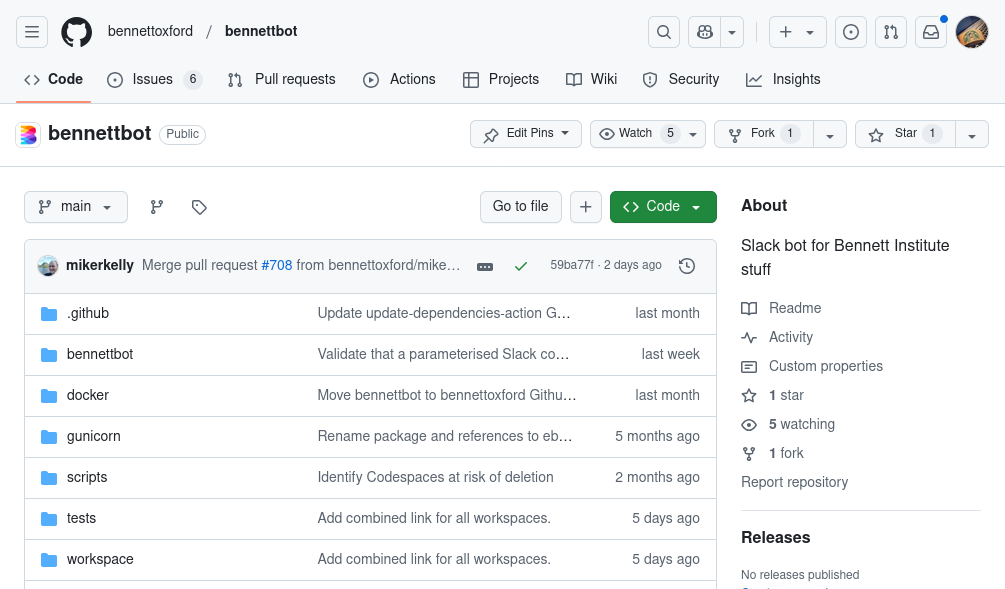Go to GitHub homepage via Octocat logo
Screen dimensions: 1005x589
point(76,31)
